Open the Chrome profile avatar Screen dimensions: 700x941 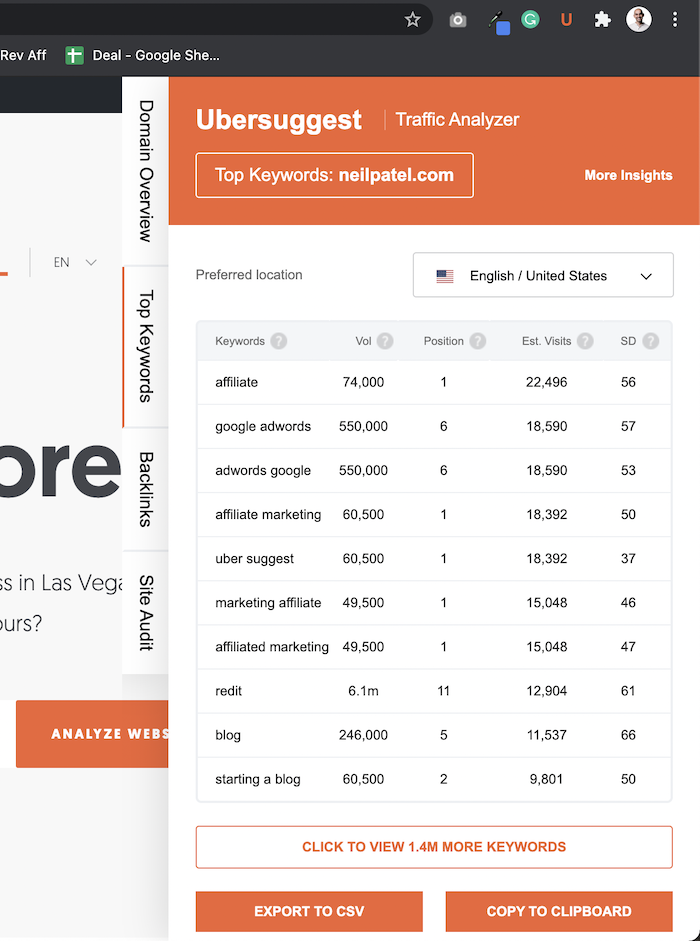point(639,20)
